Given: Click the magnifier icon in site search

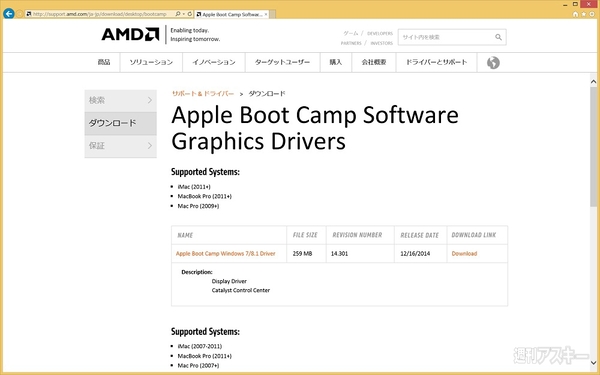Looking at the screenshot, I should pos(498,37).
